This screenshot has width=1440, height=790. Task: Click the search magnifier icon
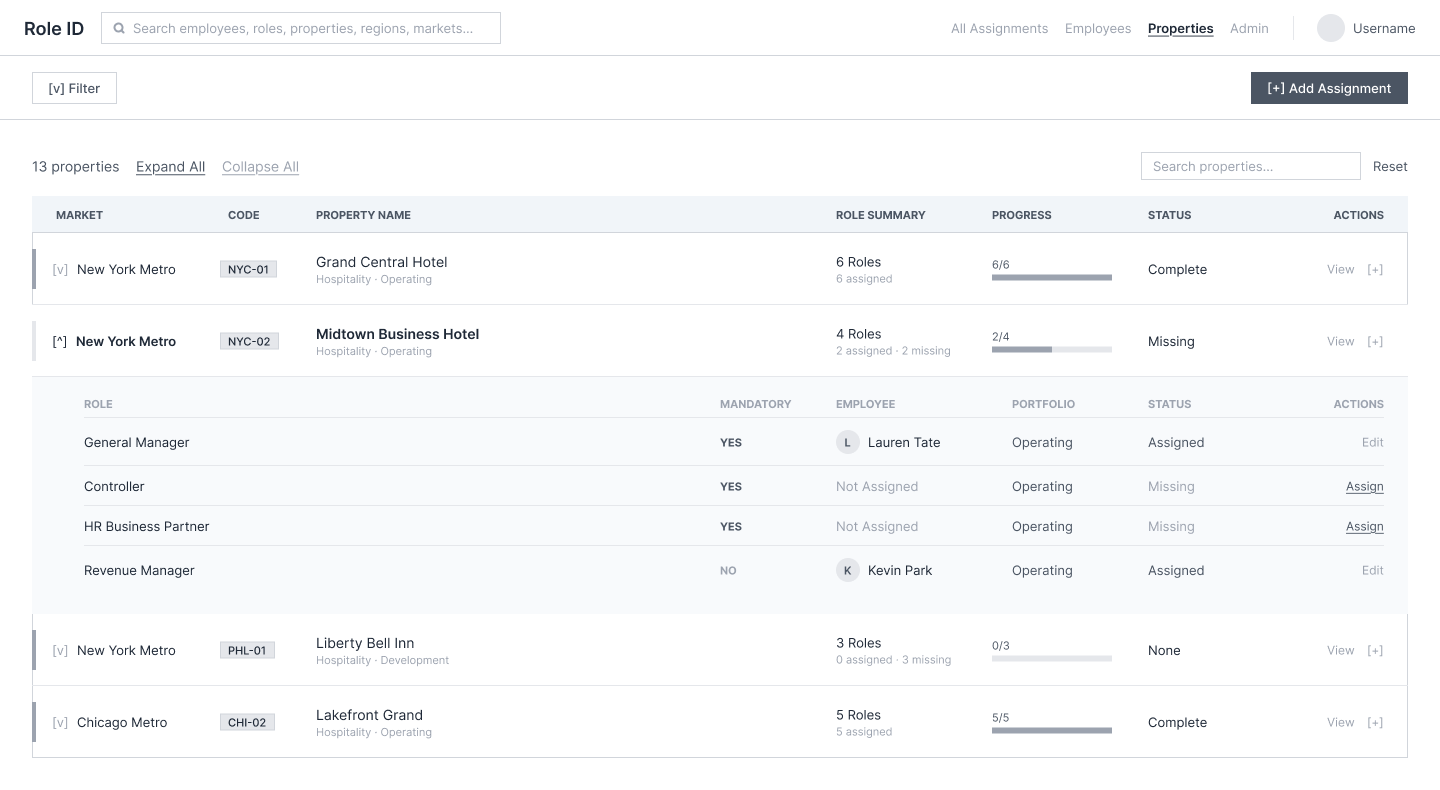[x=119, y=28]
